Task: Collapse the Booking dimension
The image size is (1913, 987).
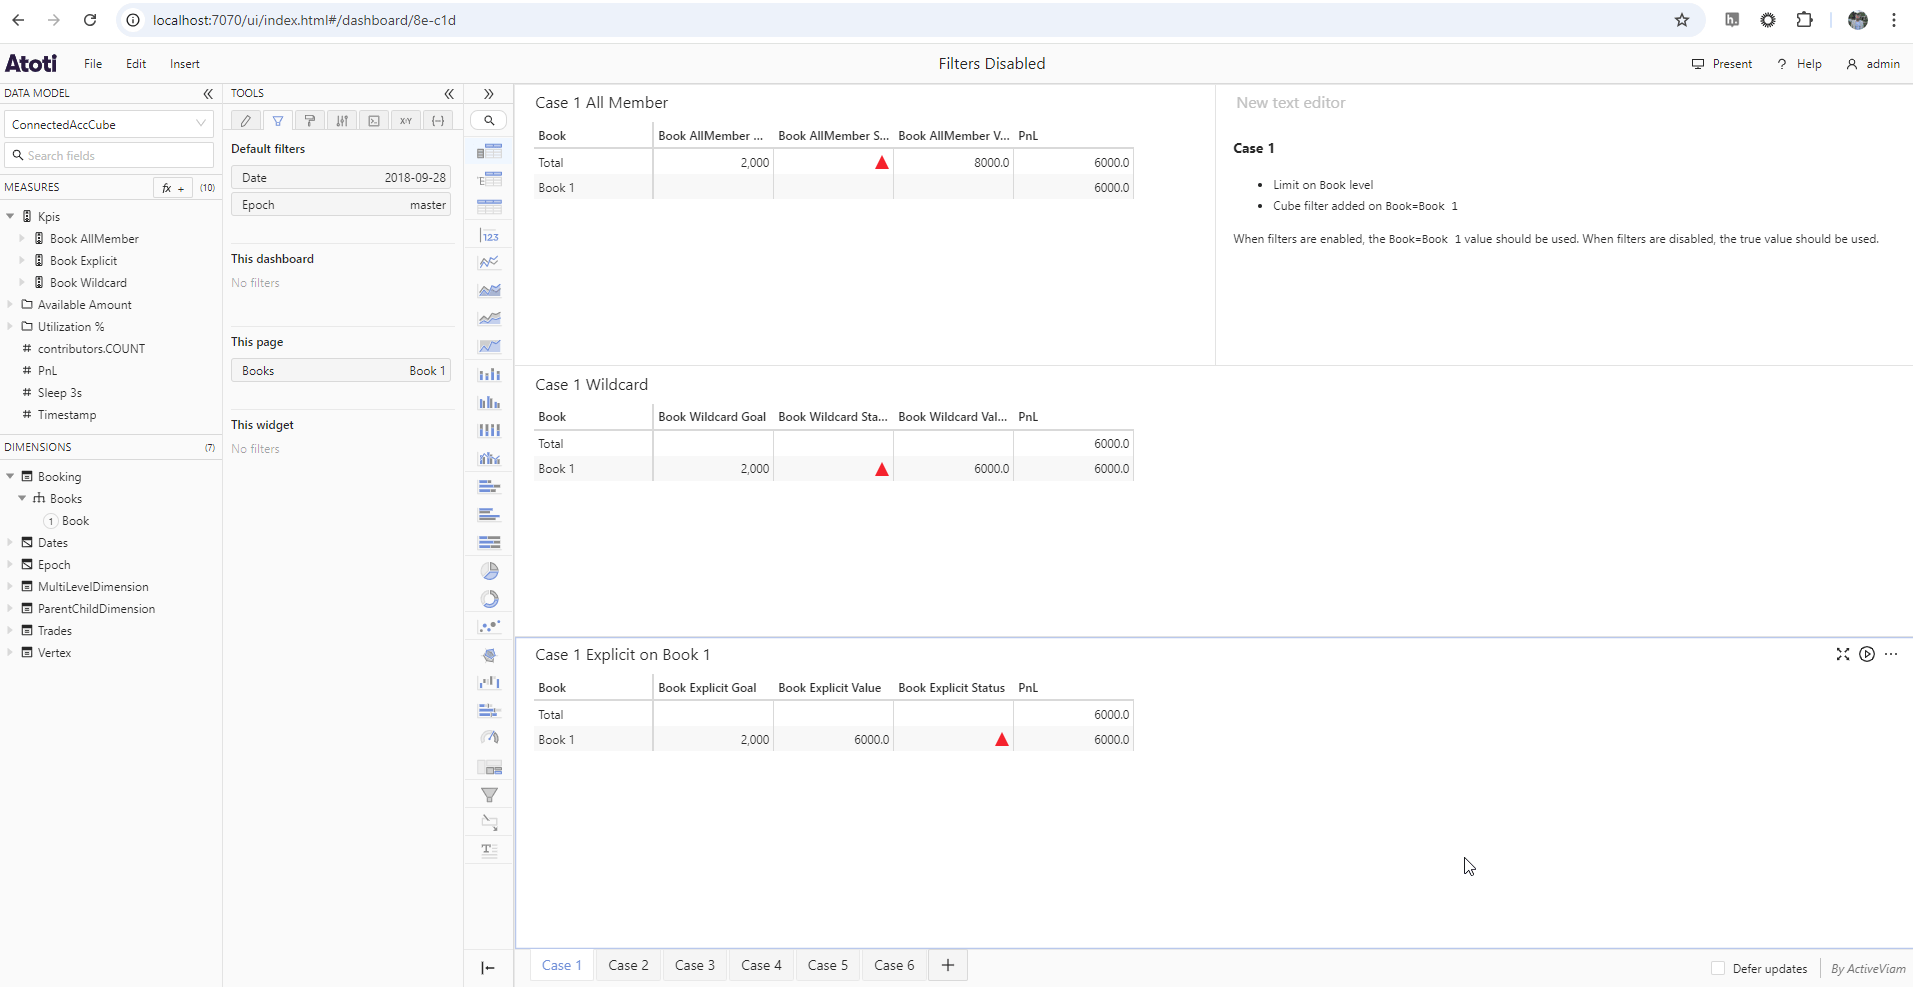Action: [10, 476]
